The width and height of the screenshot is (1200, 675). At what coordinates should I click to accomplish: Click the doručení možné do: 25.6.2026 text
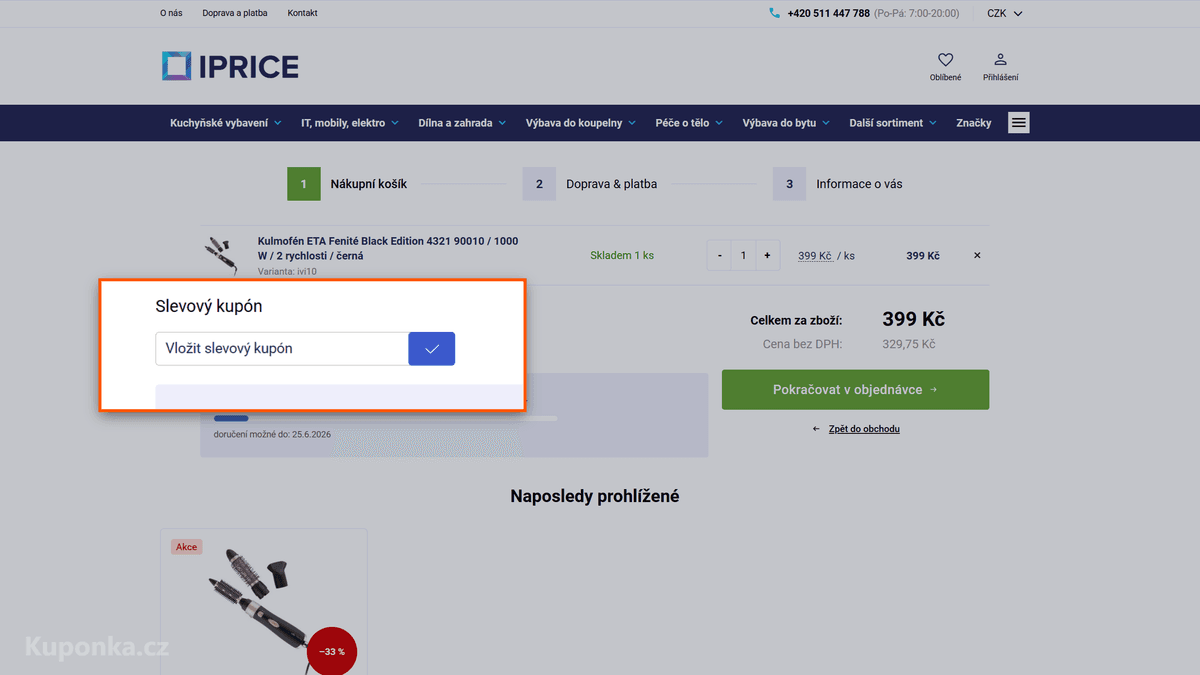pos(272,435)
